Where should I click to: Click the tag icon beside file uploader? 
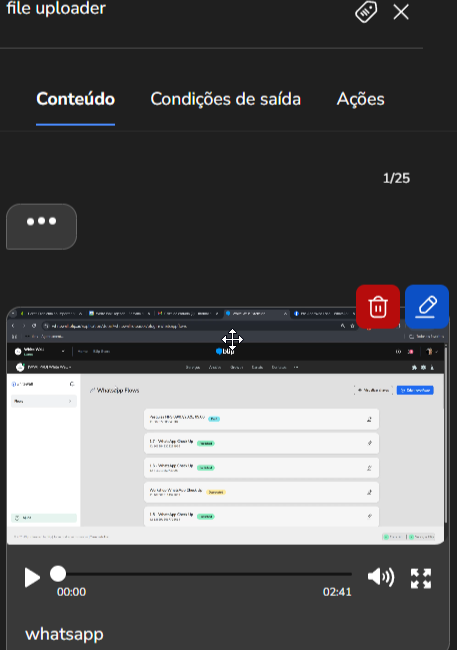click(x=366, y=12)
